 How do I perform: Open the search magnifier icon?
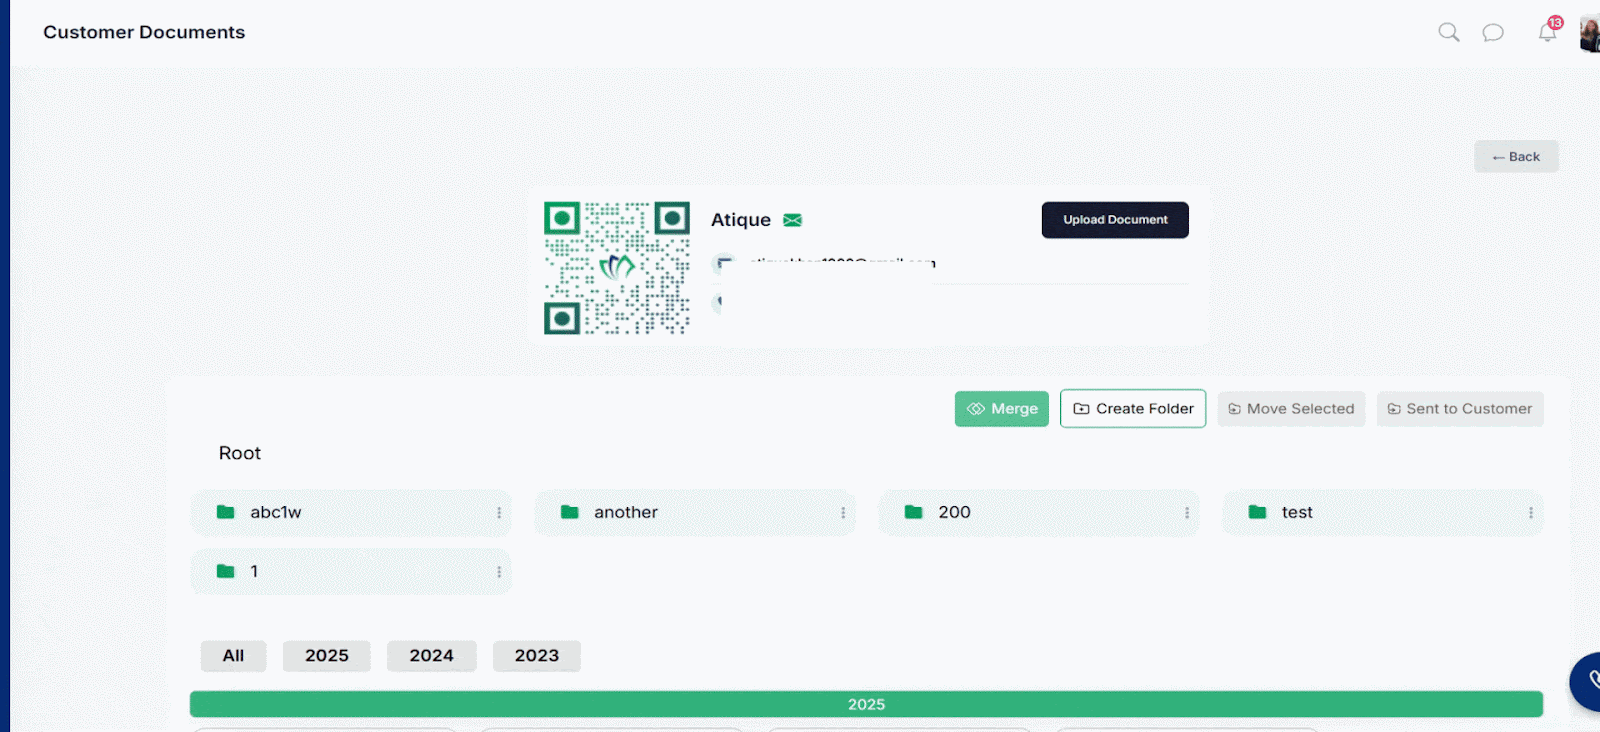pos(1448,32)
